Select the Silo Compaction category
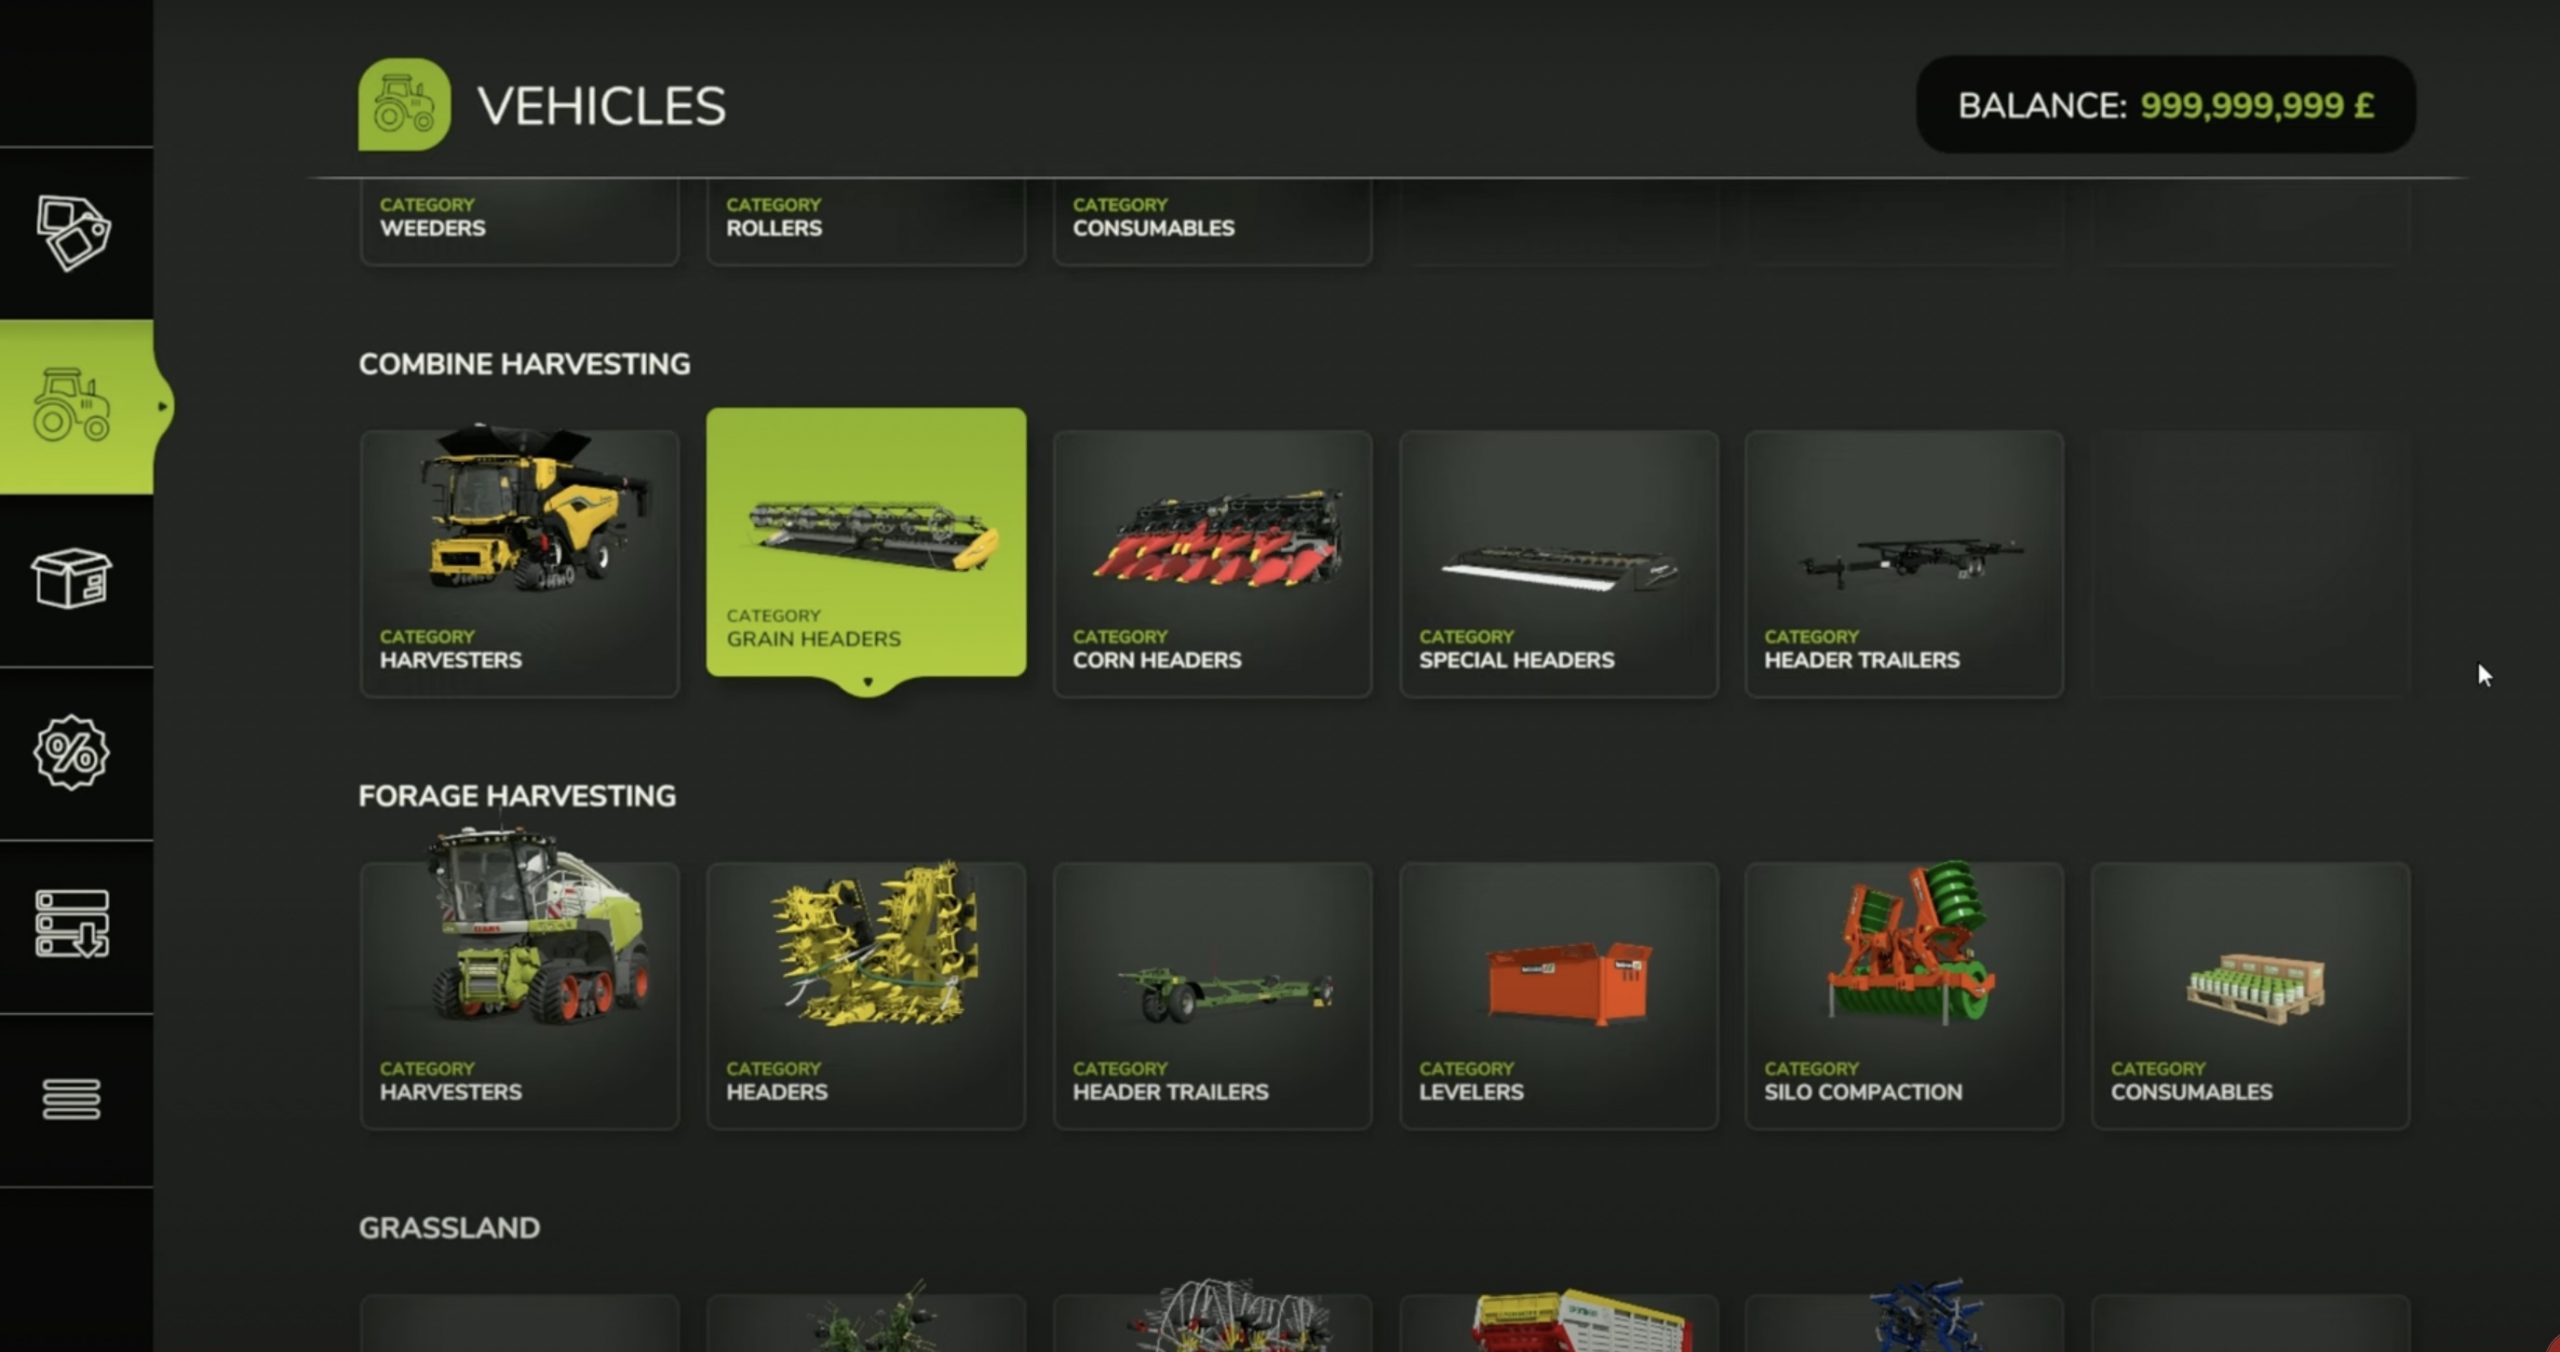The image size is (2560, 1352). click(x=1904, y=996)
